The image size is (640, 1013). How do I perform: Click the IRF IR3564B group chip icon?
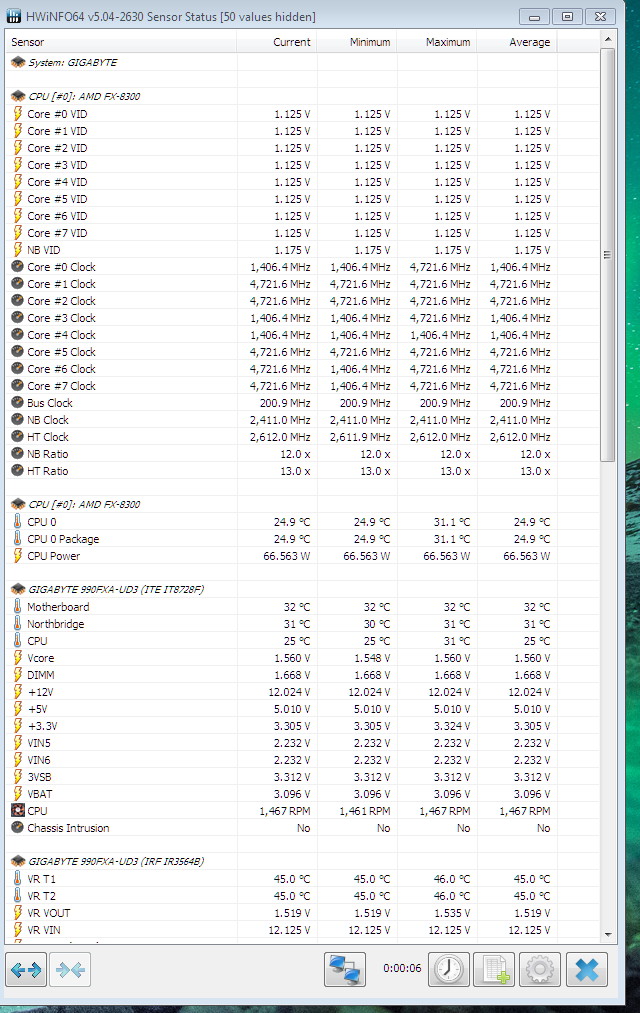[x=18, y=861]
